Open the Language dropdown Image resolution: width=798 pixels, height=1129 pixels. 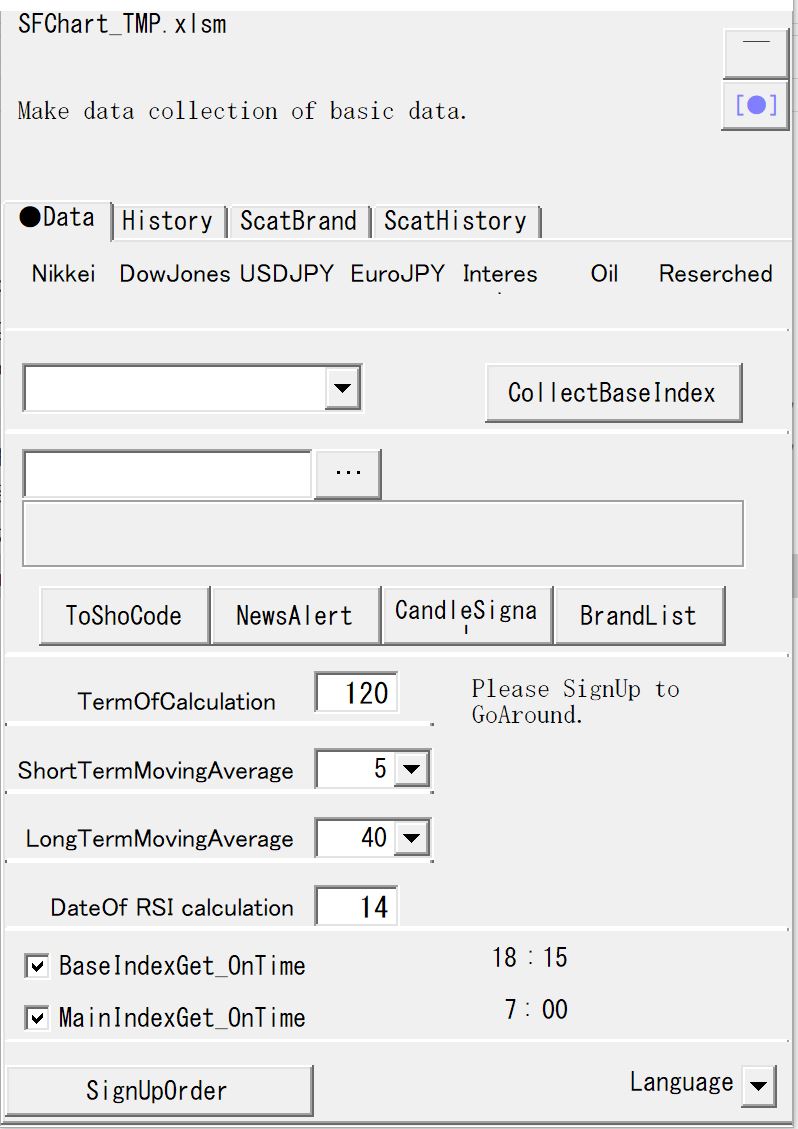[x=759, y=1086]
